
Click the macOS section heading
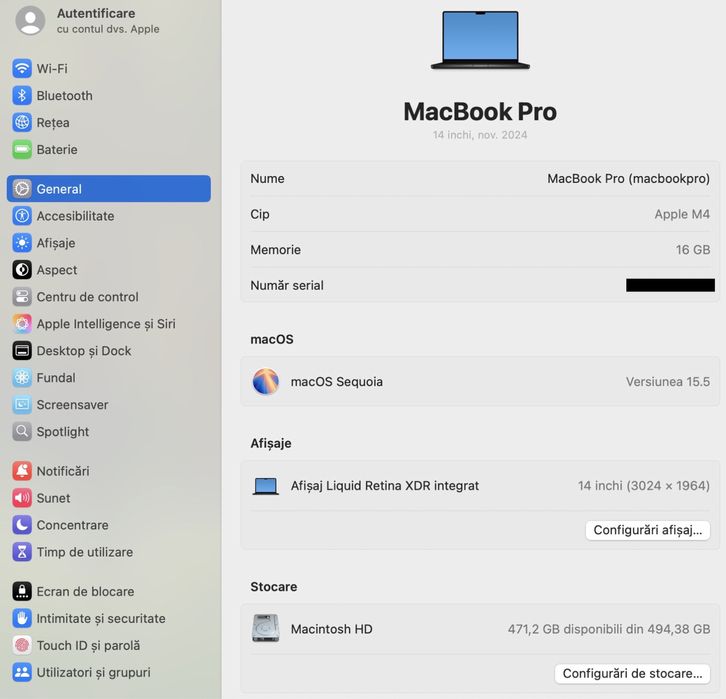pyautogui.click(x=272, y=339)
